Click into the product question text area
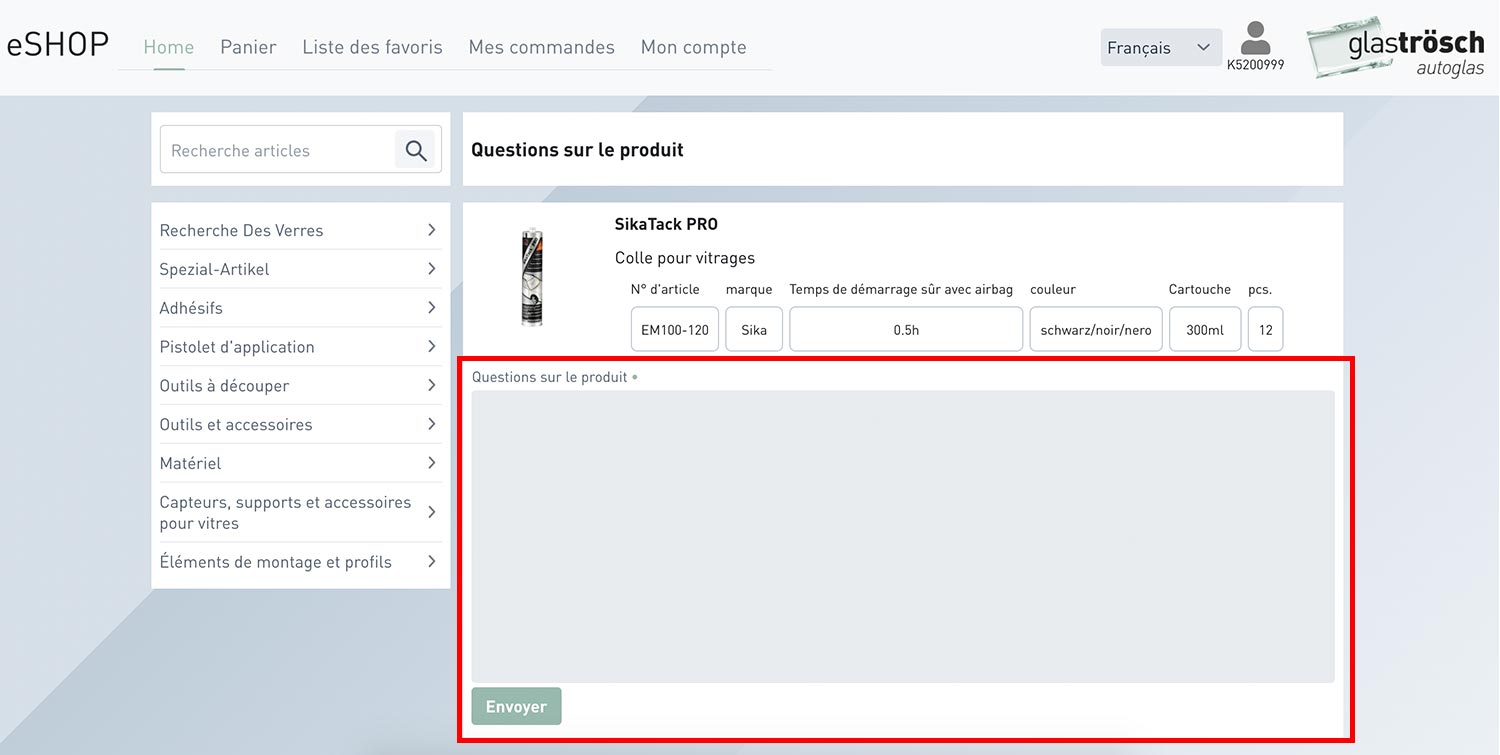Viewport: 1500px width, 755px height. tap(903, 537)
